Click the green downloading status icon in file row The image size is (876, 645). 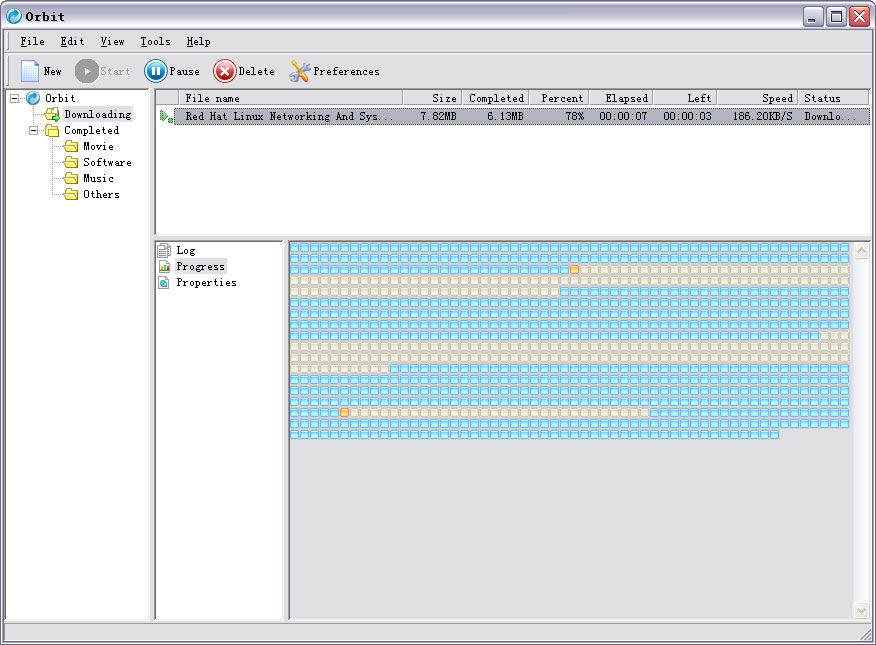(166, 116)
